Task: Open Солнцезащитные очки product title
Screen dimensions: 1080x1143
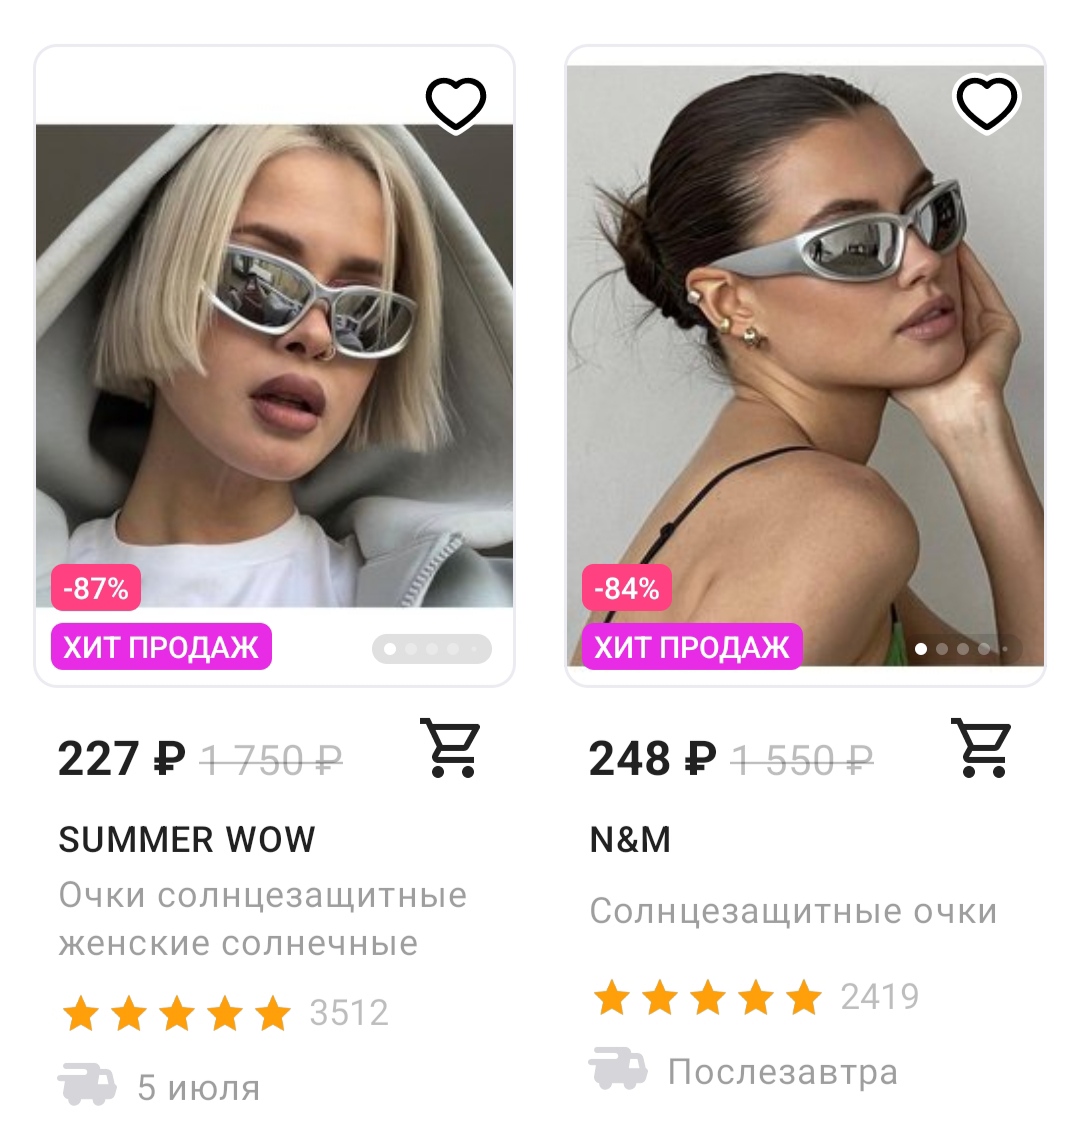Action: point(793,911)
